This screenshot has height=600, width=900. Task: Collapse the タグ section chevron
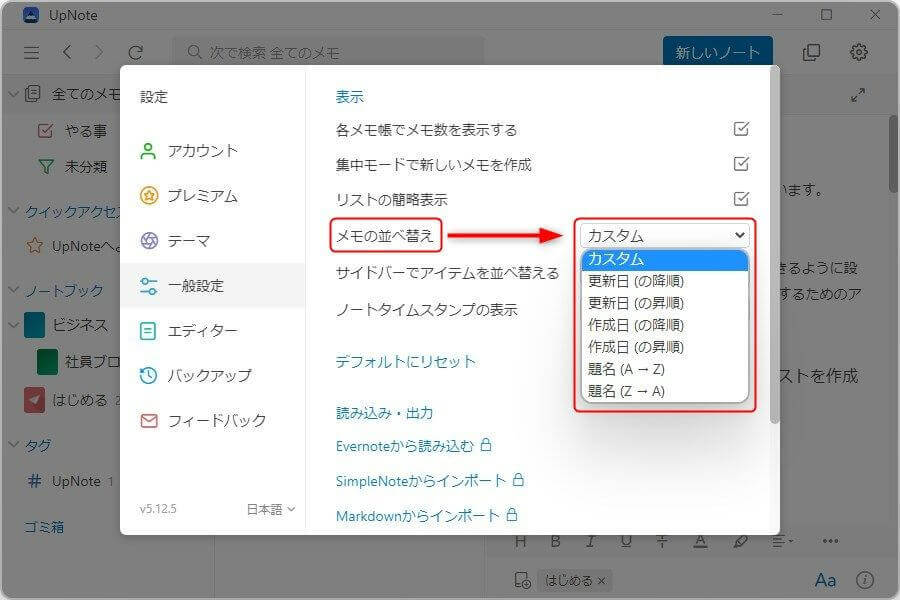(x=14, y=444)
